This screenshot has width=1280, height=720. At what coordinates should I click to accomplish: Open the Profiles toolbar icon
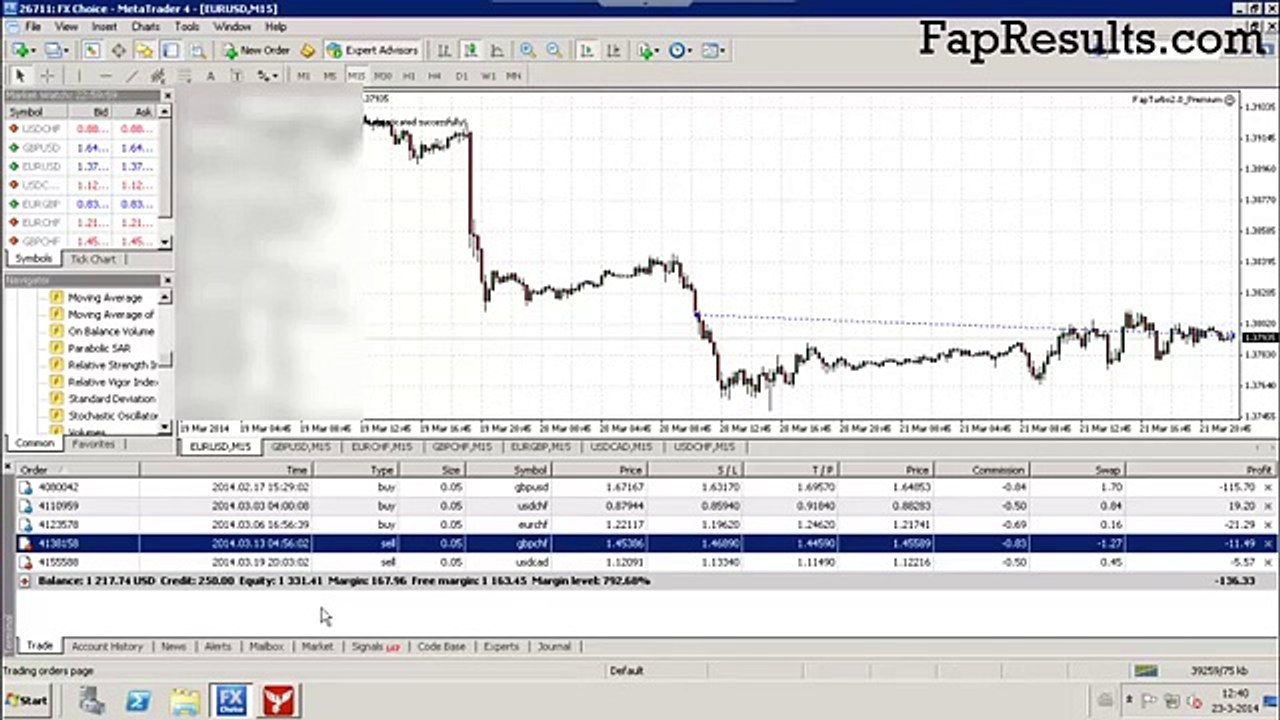[x=55, y=50]
